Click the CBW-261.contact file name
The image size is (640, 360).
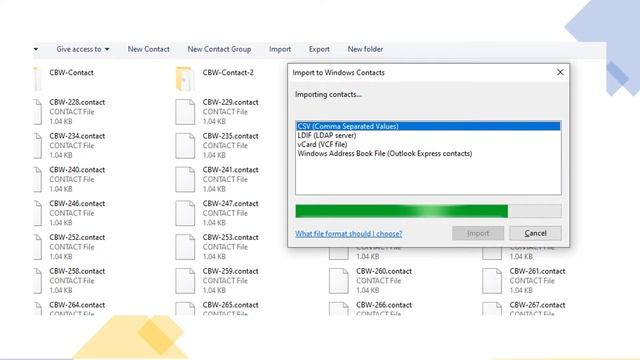tap(538, 271)
